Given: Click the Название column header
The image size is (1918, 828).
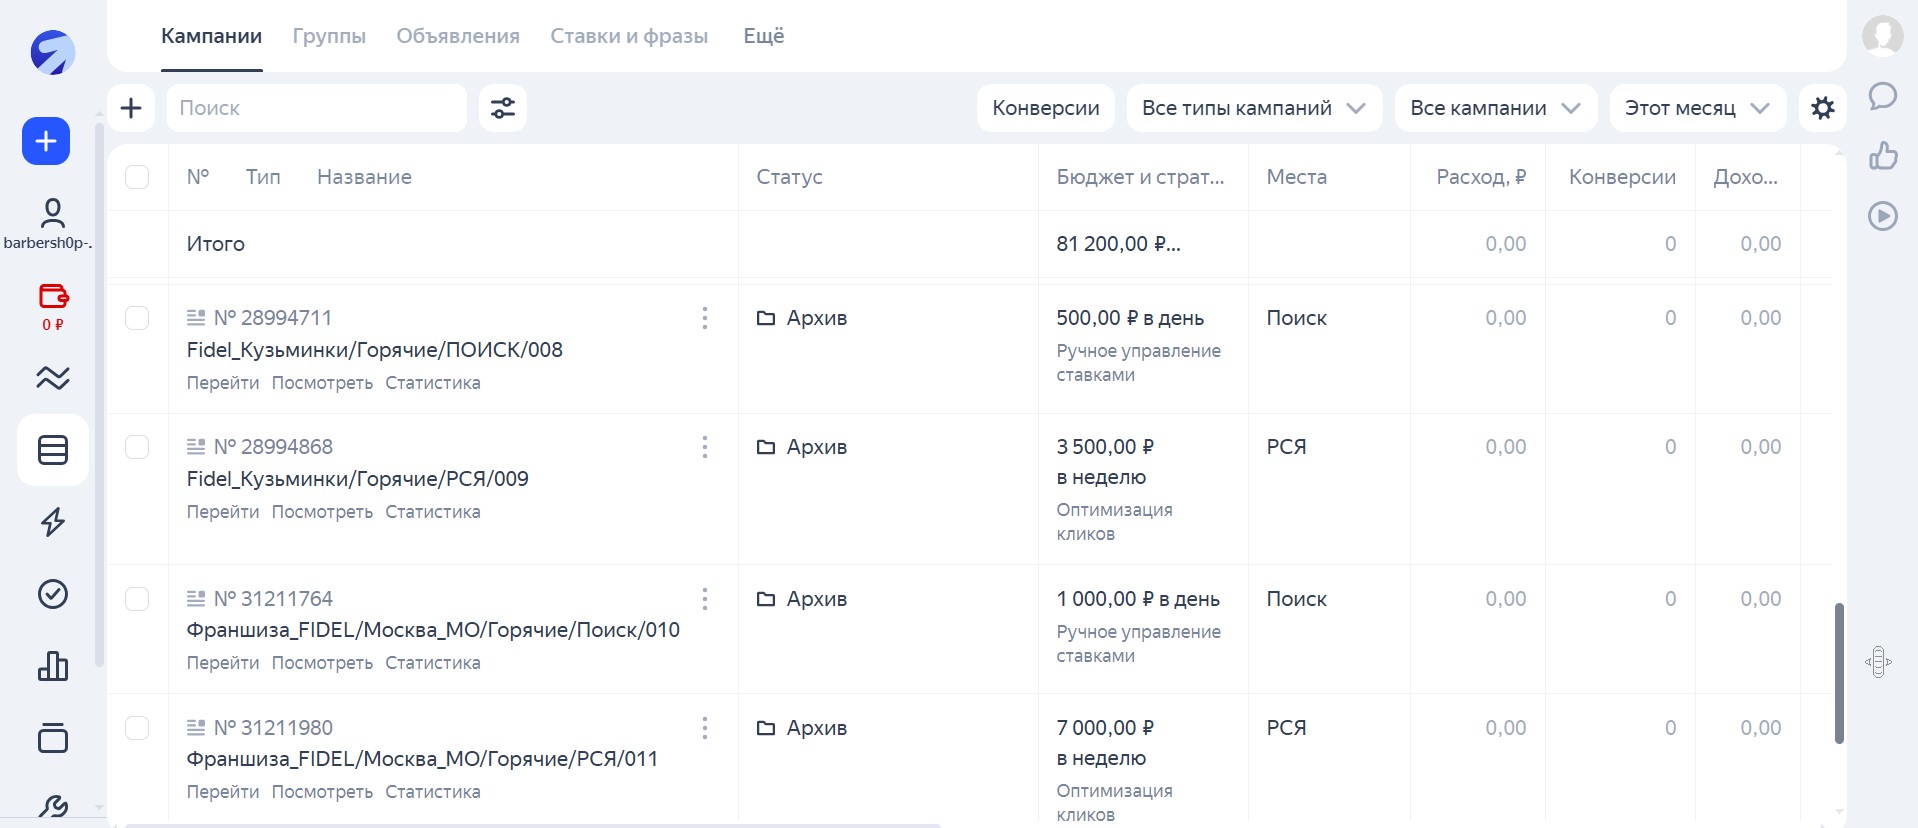Looking at the screenshot, I should (364, 177).
